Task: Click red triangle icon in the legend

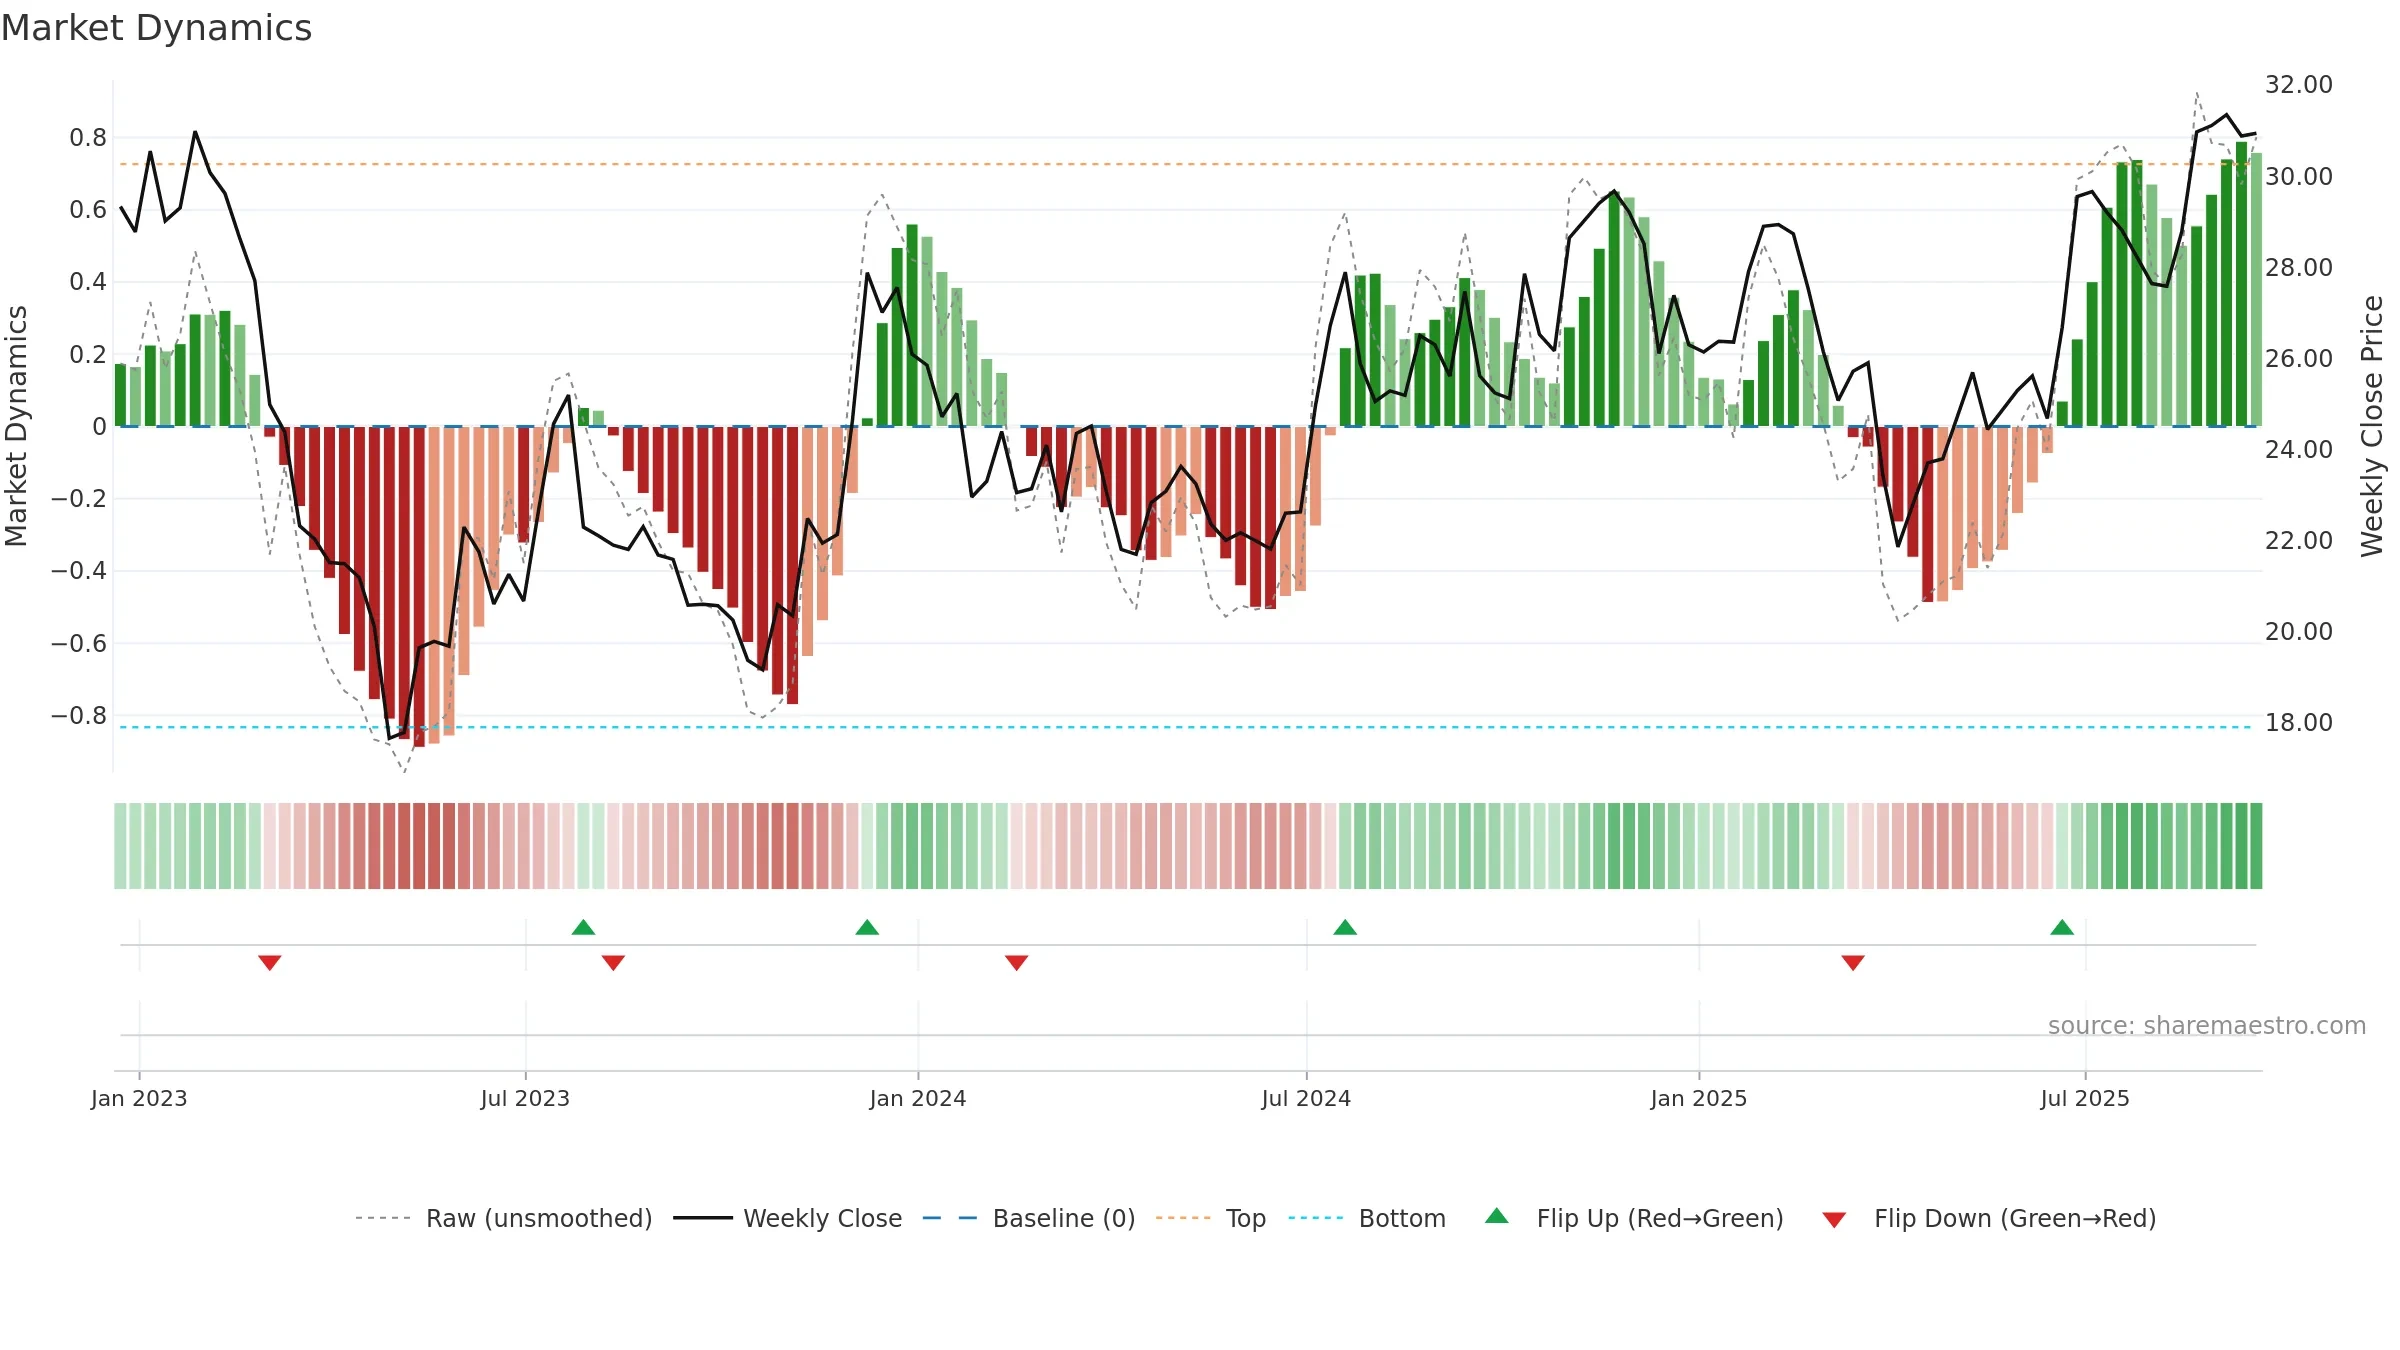Action: tap(1834, 1220)
